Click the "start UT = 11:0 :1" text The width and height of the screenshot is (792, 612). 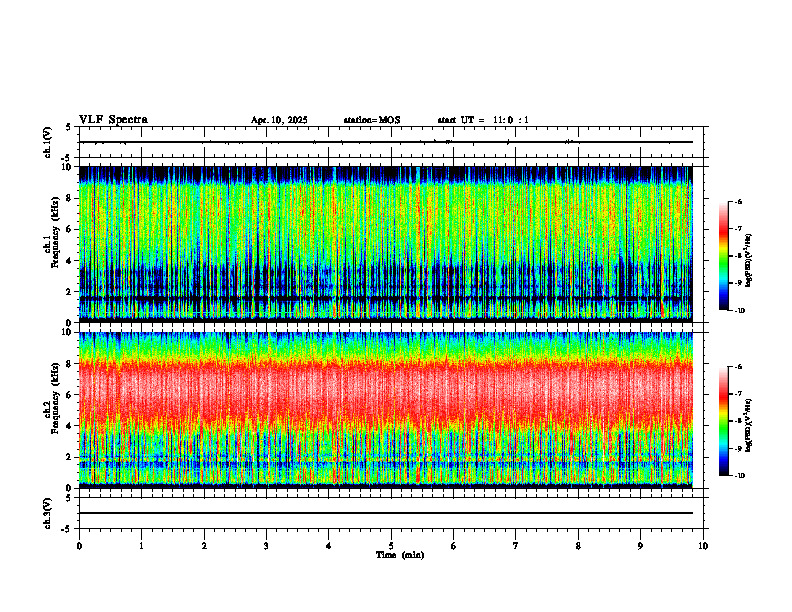point(483,120)
